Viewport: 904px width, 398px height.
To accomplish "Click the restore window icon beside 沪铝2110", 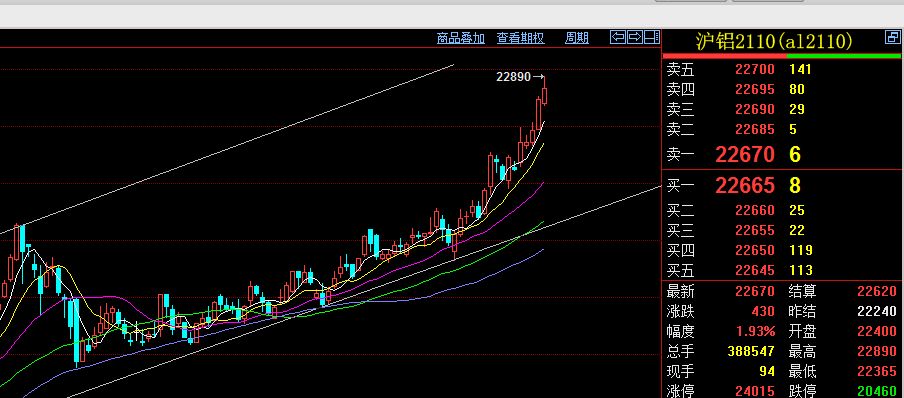I will pyautogui.click(x=892, y=38).
